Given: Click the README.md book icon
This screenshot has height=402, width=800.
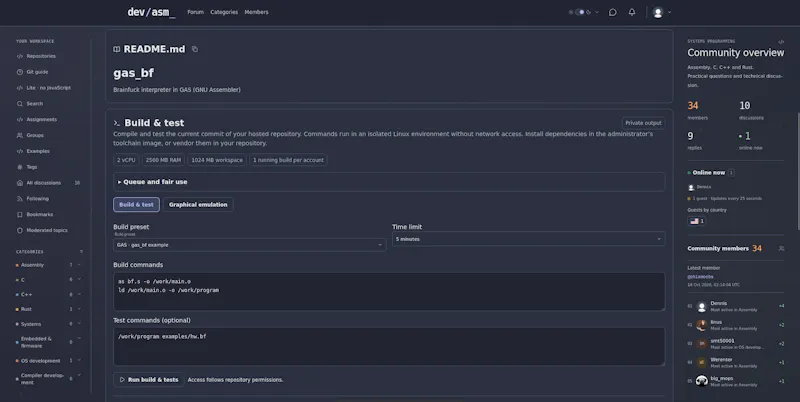Looking at the screenshot, I should coord(117,49).
